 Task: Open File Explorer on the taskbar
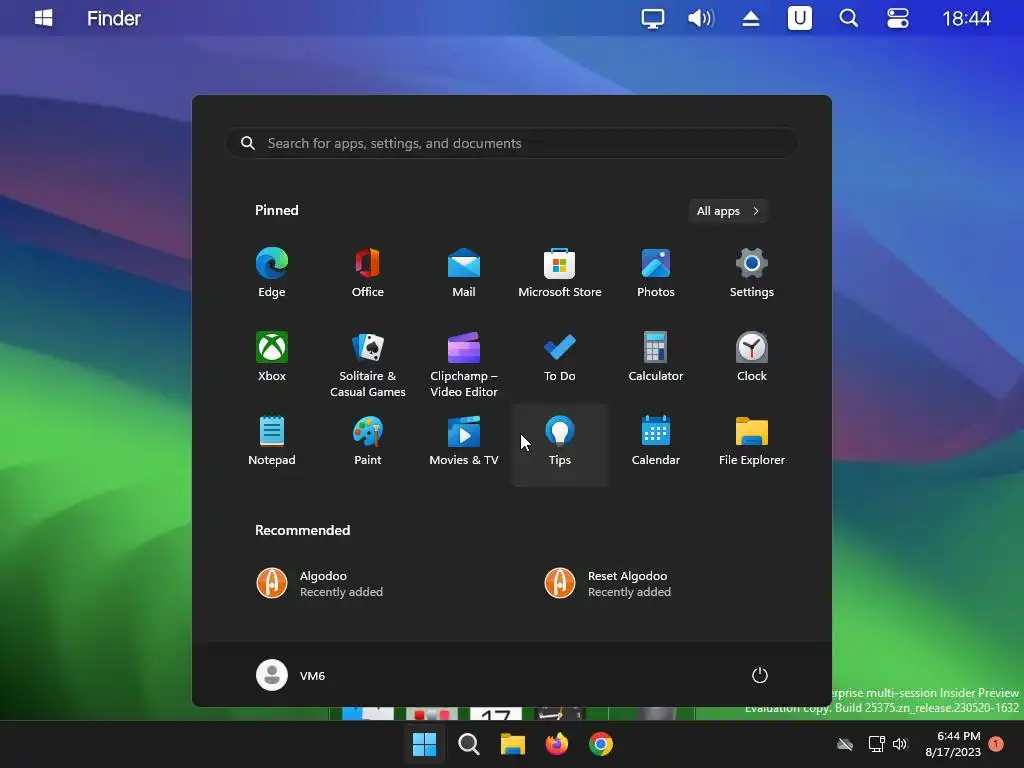[513, 744]
